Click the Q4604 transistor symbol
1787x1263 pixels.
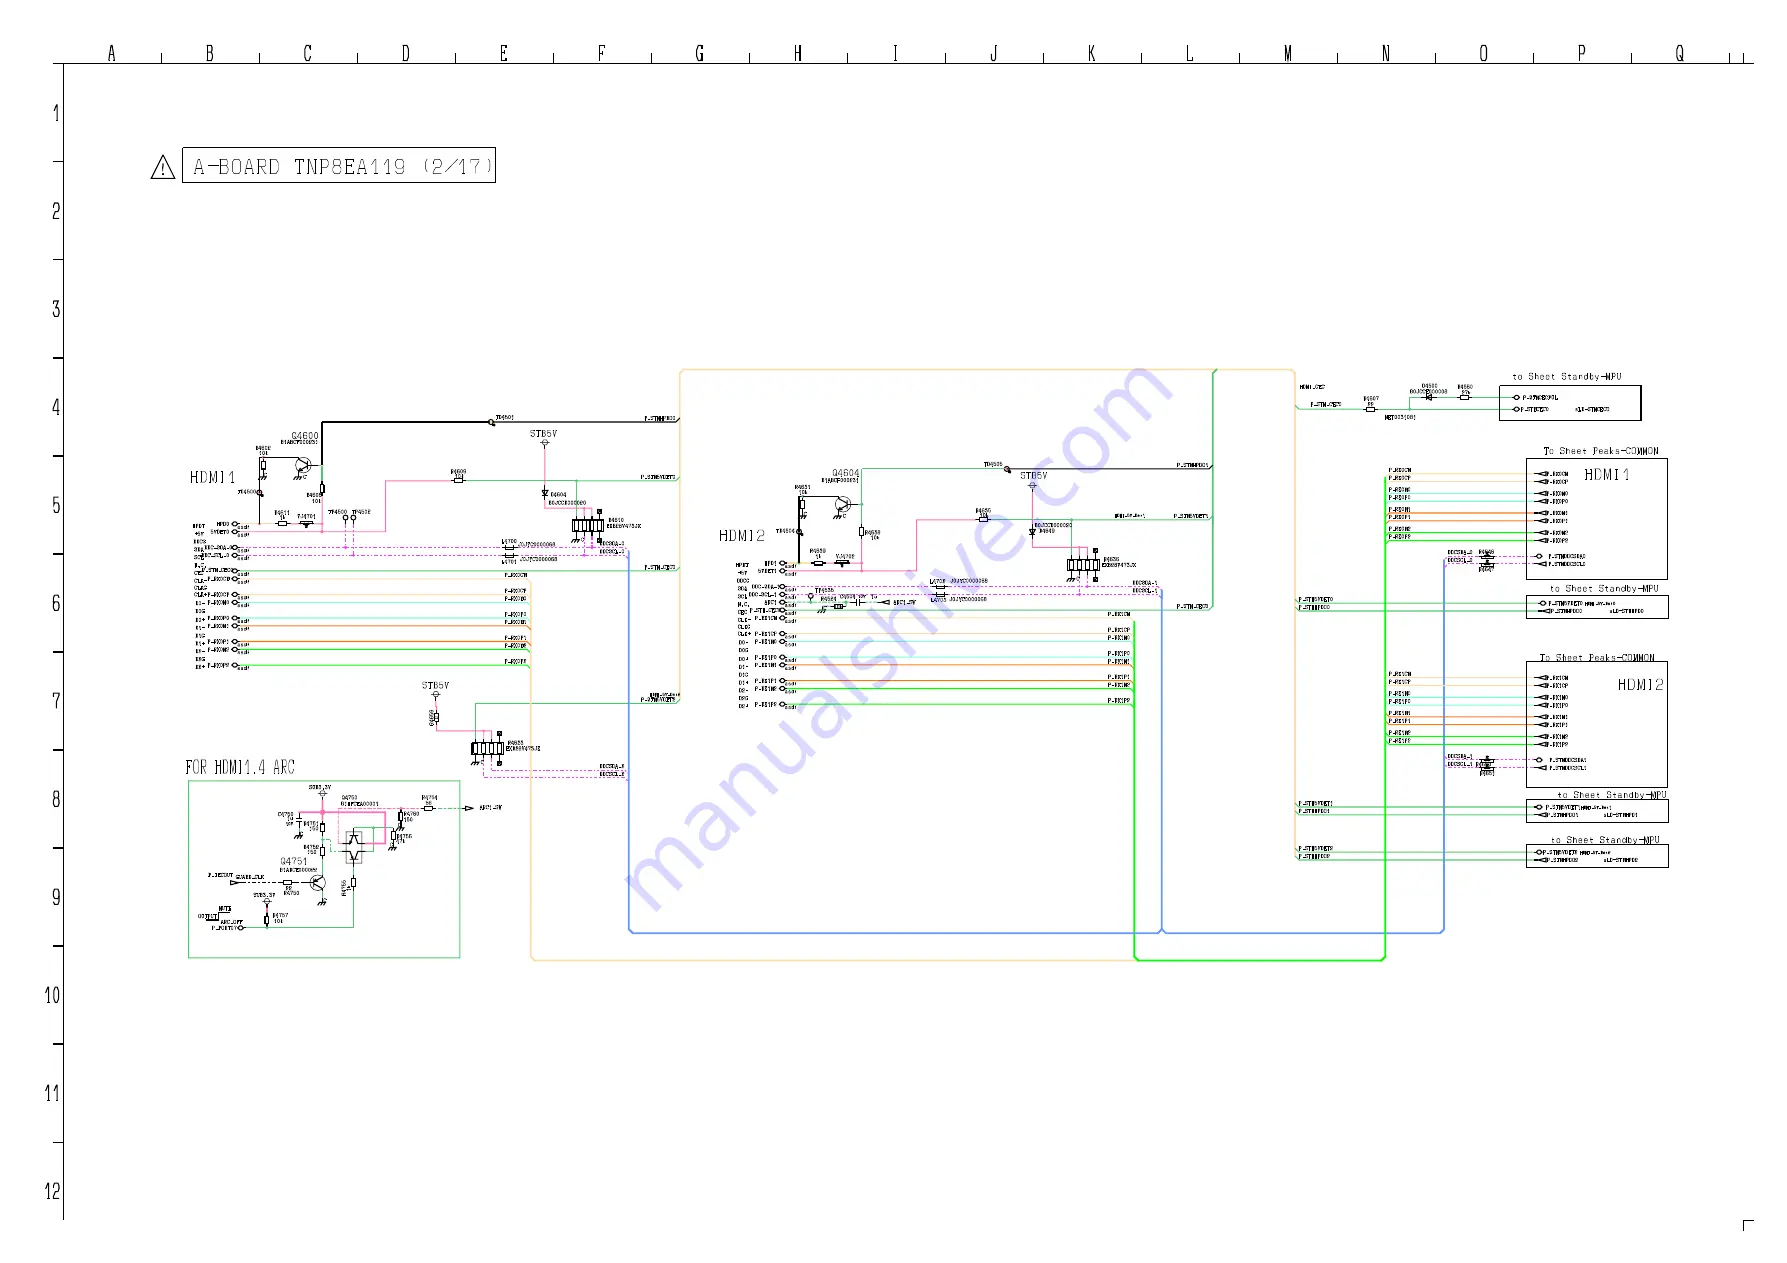point(843,505)
